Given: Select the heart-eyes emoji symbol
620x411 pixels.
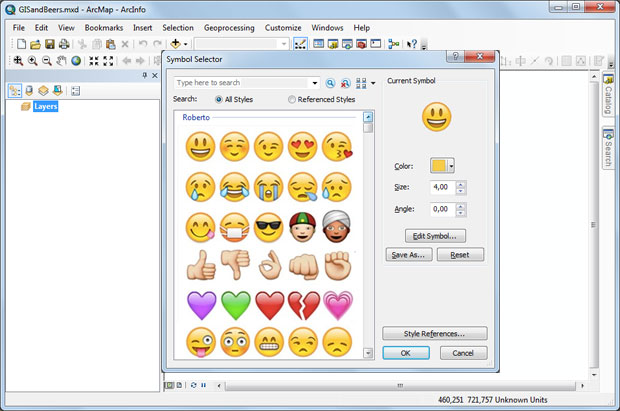Looking at the screenshot, I should pyautogui.click(x=302, y=147).
